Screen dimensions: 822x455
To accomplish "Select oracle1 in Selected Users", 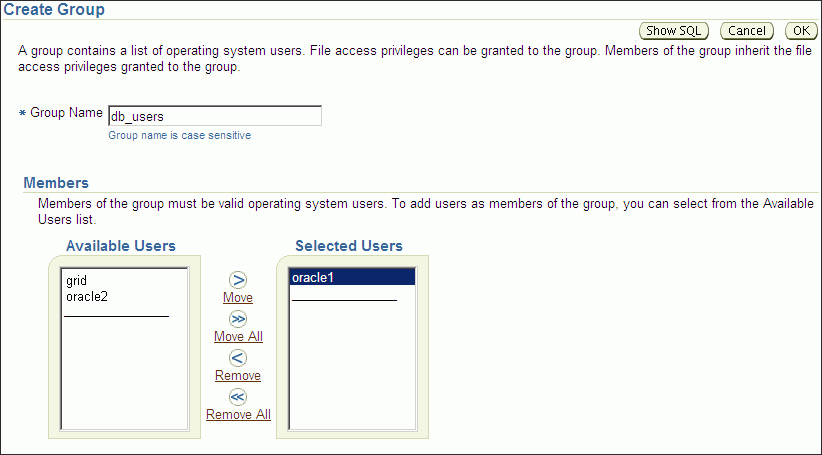I will point(313,278).
